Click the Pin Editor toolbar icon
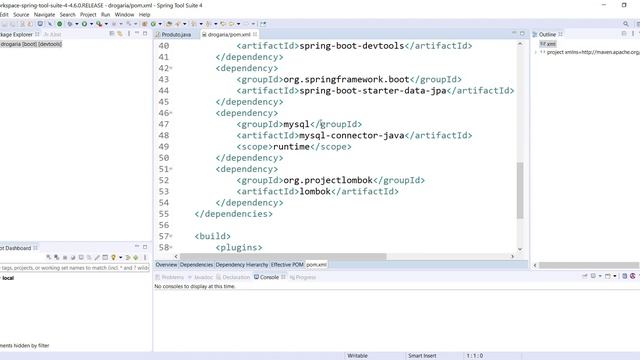Screen dimensions: 640x360 pyautogui.click(x=263, y=24)
